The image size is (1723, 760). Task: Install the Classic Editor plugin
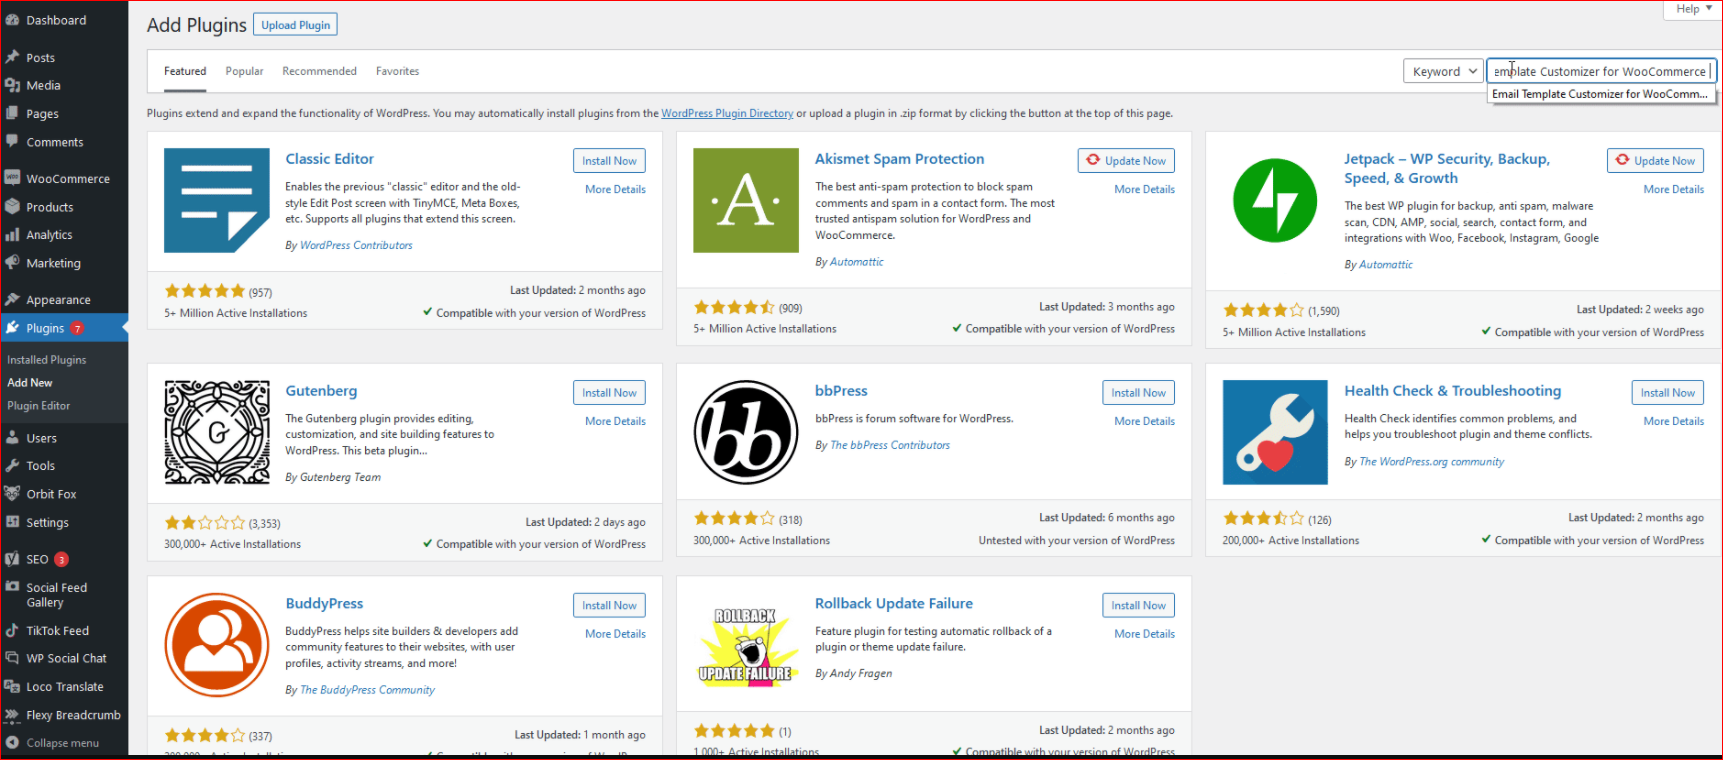tap(609, 161)
